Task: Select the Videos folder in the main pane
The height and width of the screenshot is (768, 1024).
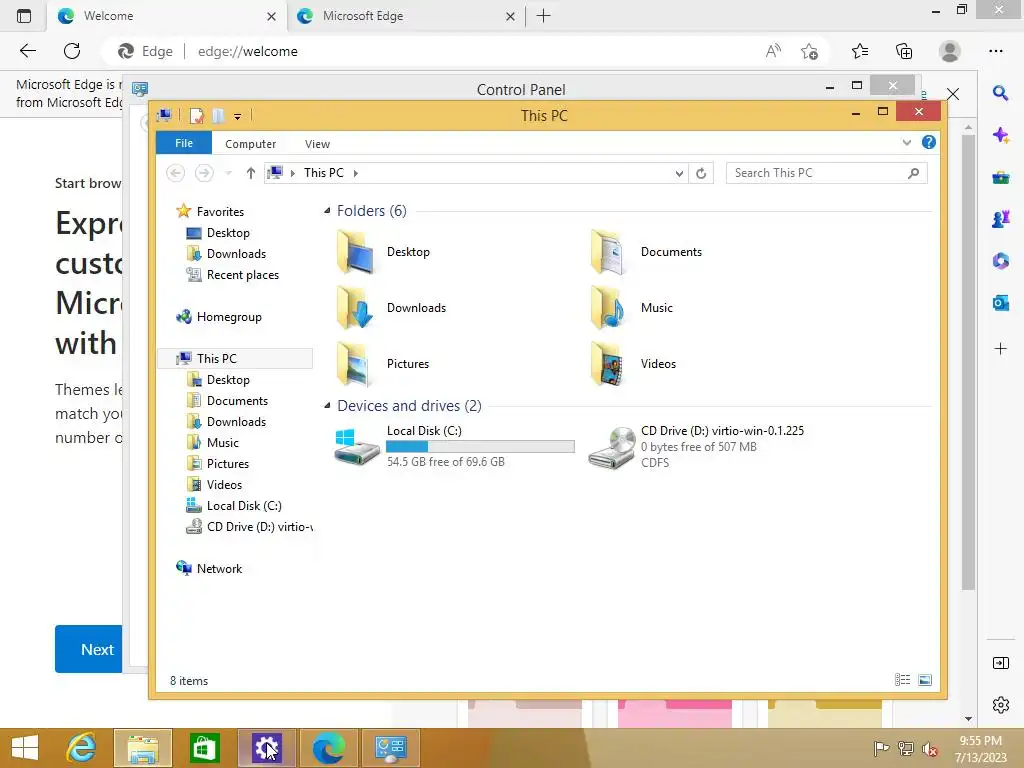Action: (x=633, y=364)
